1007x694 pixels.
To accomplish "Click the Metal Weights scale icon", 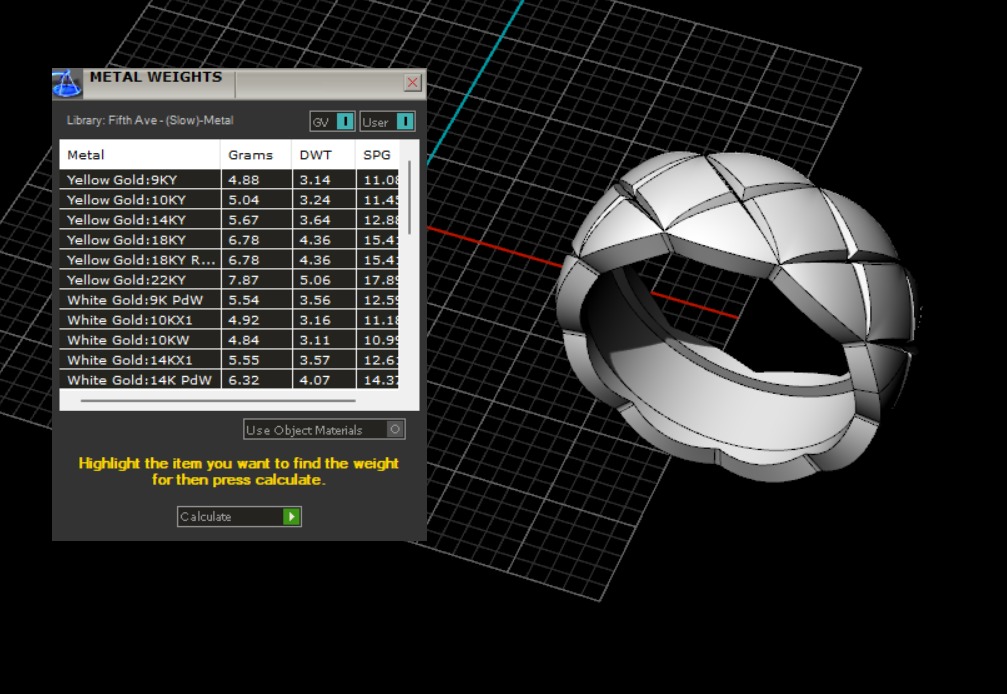I will click(x=67, y=83).
